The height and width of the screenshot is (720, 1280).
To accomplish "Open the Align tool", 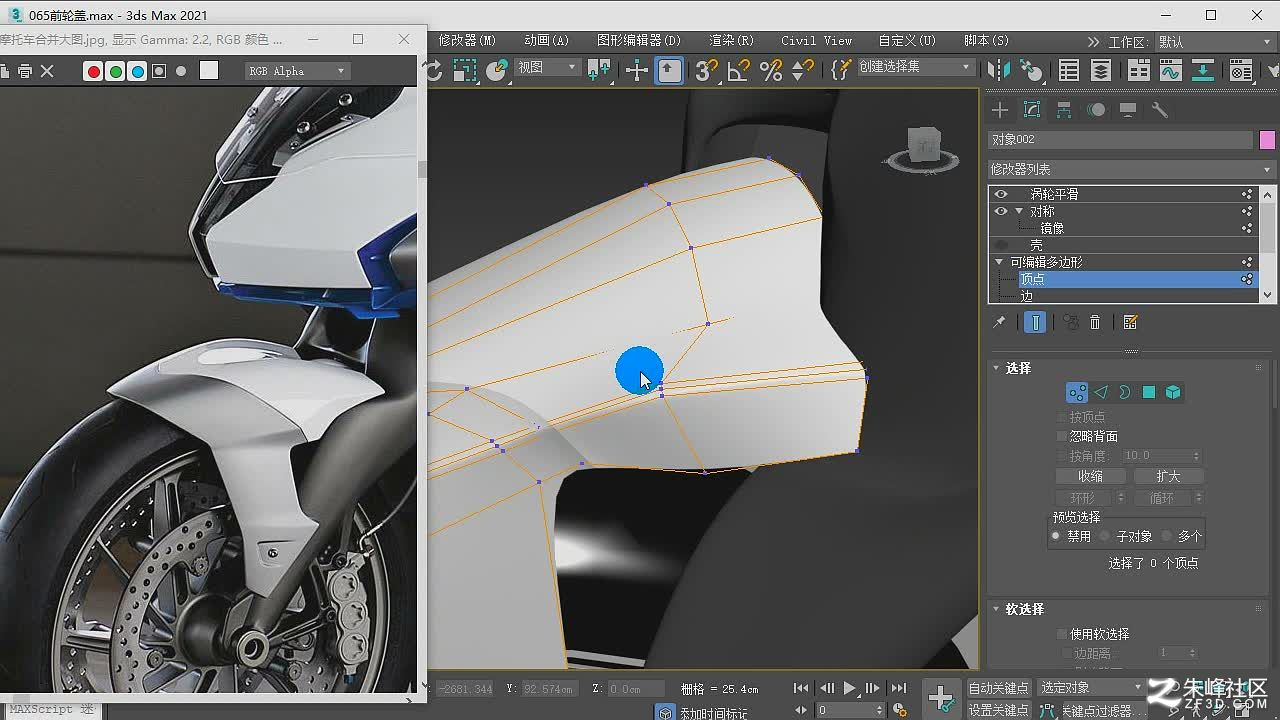I will [x=1031, y=70].
